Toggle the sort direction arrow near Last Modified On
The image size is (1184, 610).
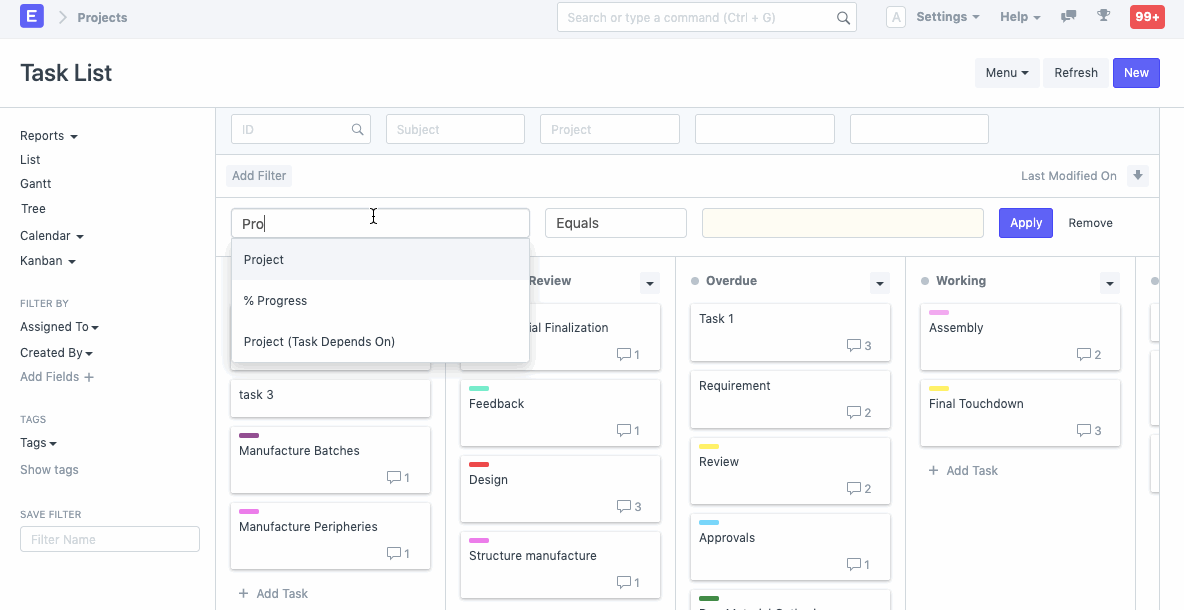pos(1138,175)
